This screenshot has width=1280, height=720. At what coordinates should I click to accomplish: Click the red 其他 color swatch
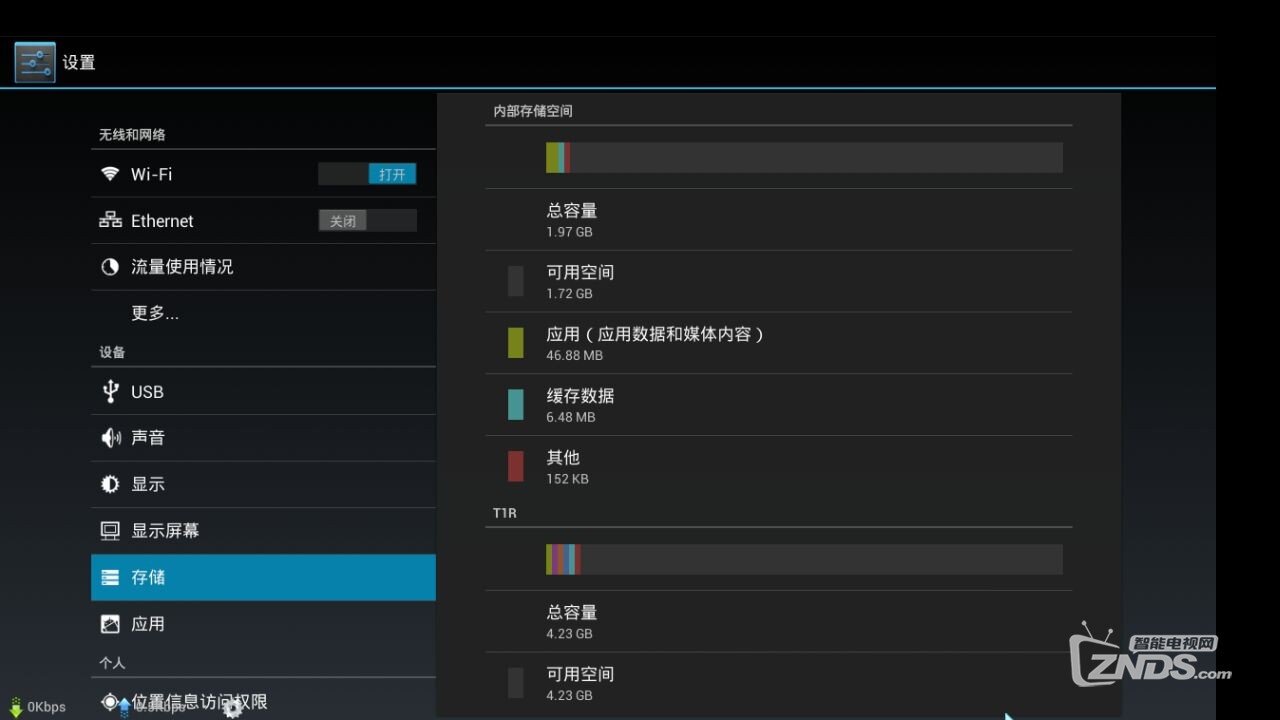click(516, 466)
